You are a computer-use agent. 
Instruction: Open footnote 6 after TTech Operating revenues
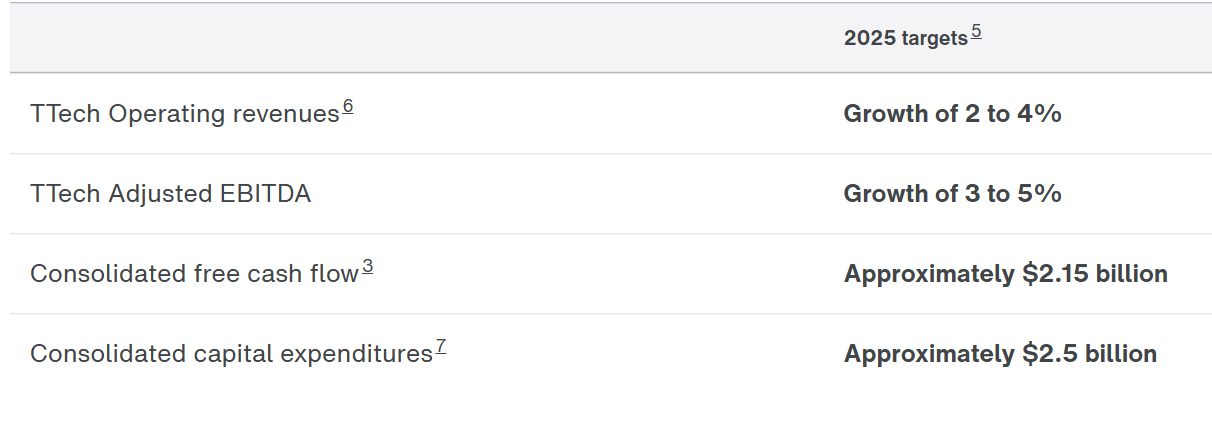(348, 107)
